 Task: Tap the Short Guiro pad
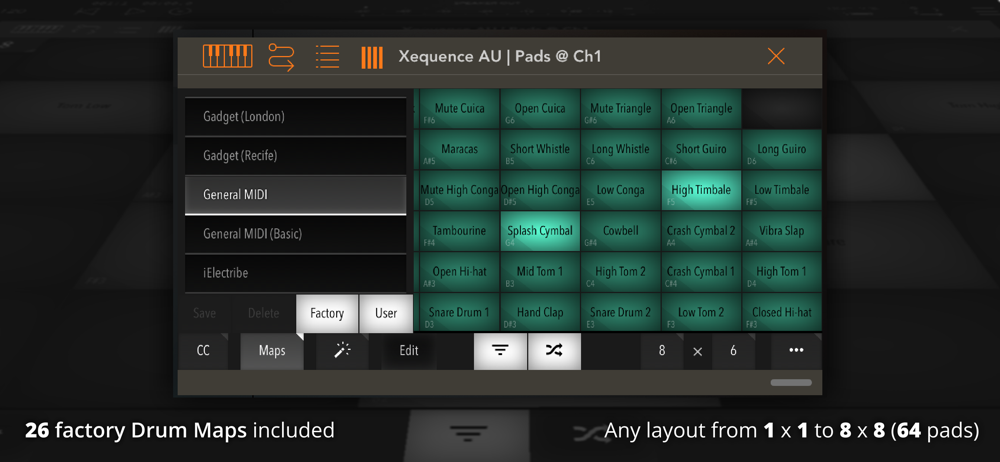click(x=701, y=149)
